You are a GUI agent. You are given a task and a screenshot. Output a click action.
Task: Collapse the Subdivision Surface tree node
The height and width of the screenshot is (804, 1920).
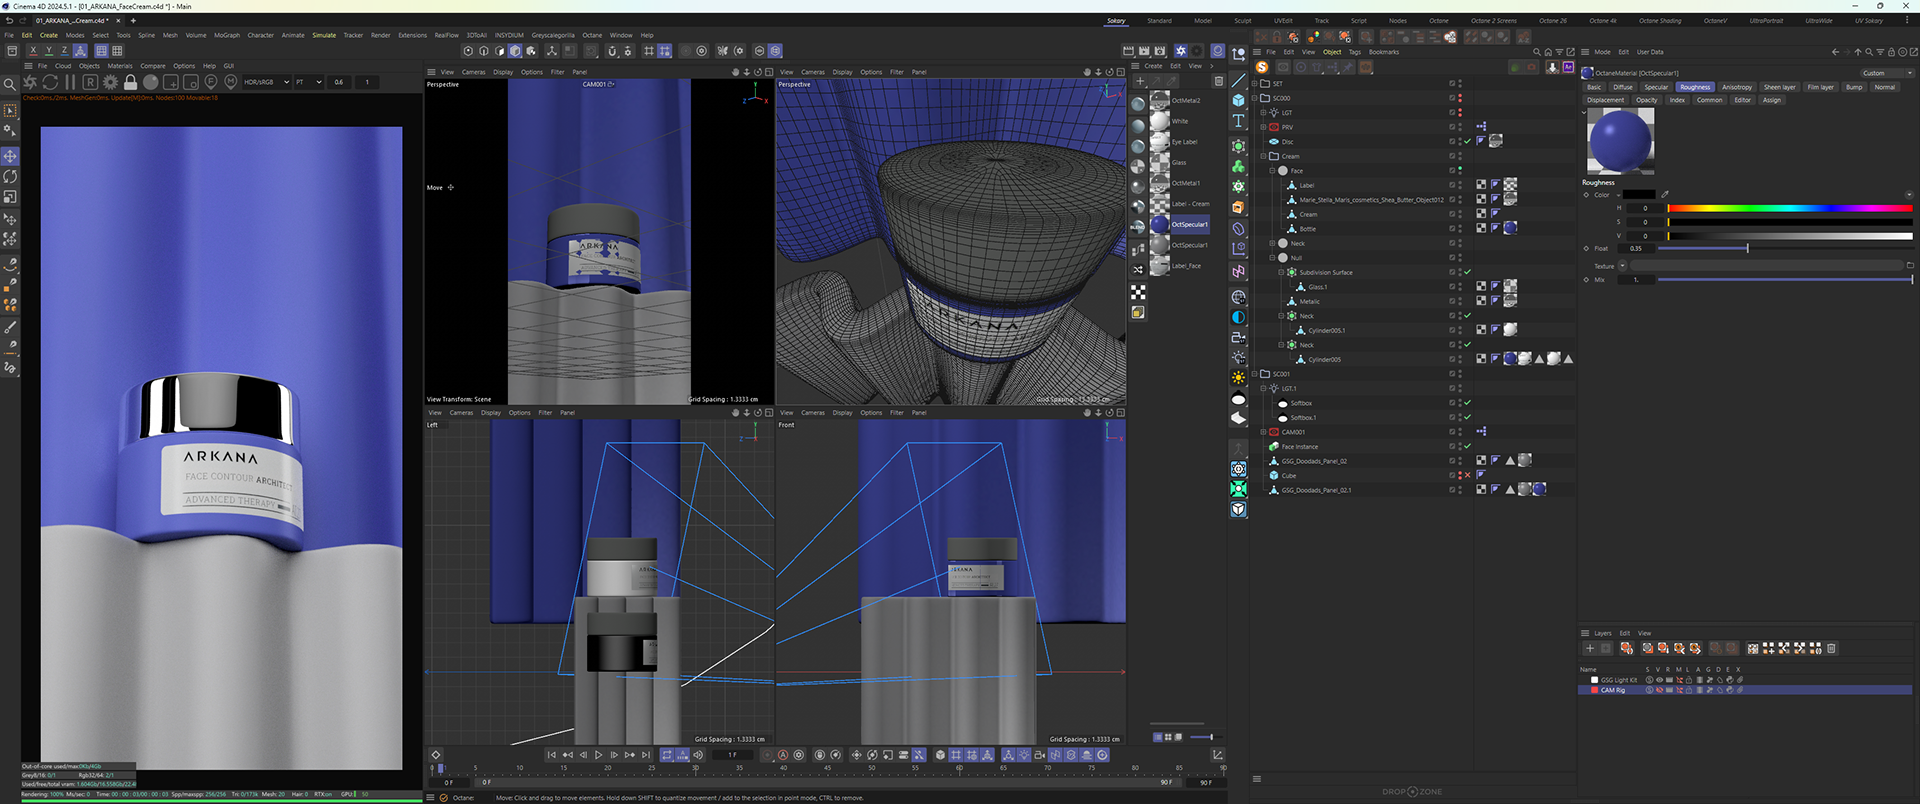point(1281,272)
